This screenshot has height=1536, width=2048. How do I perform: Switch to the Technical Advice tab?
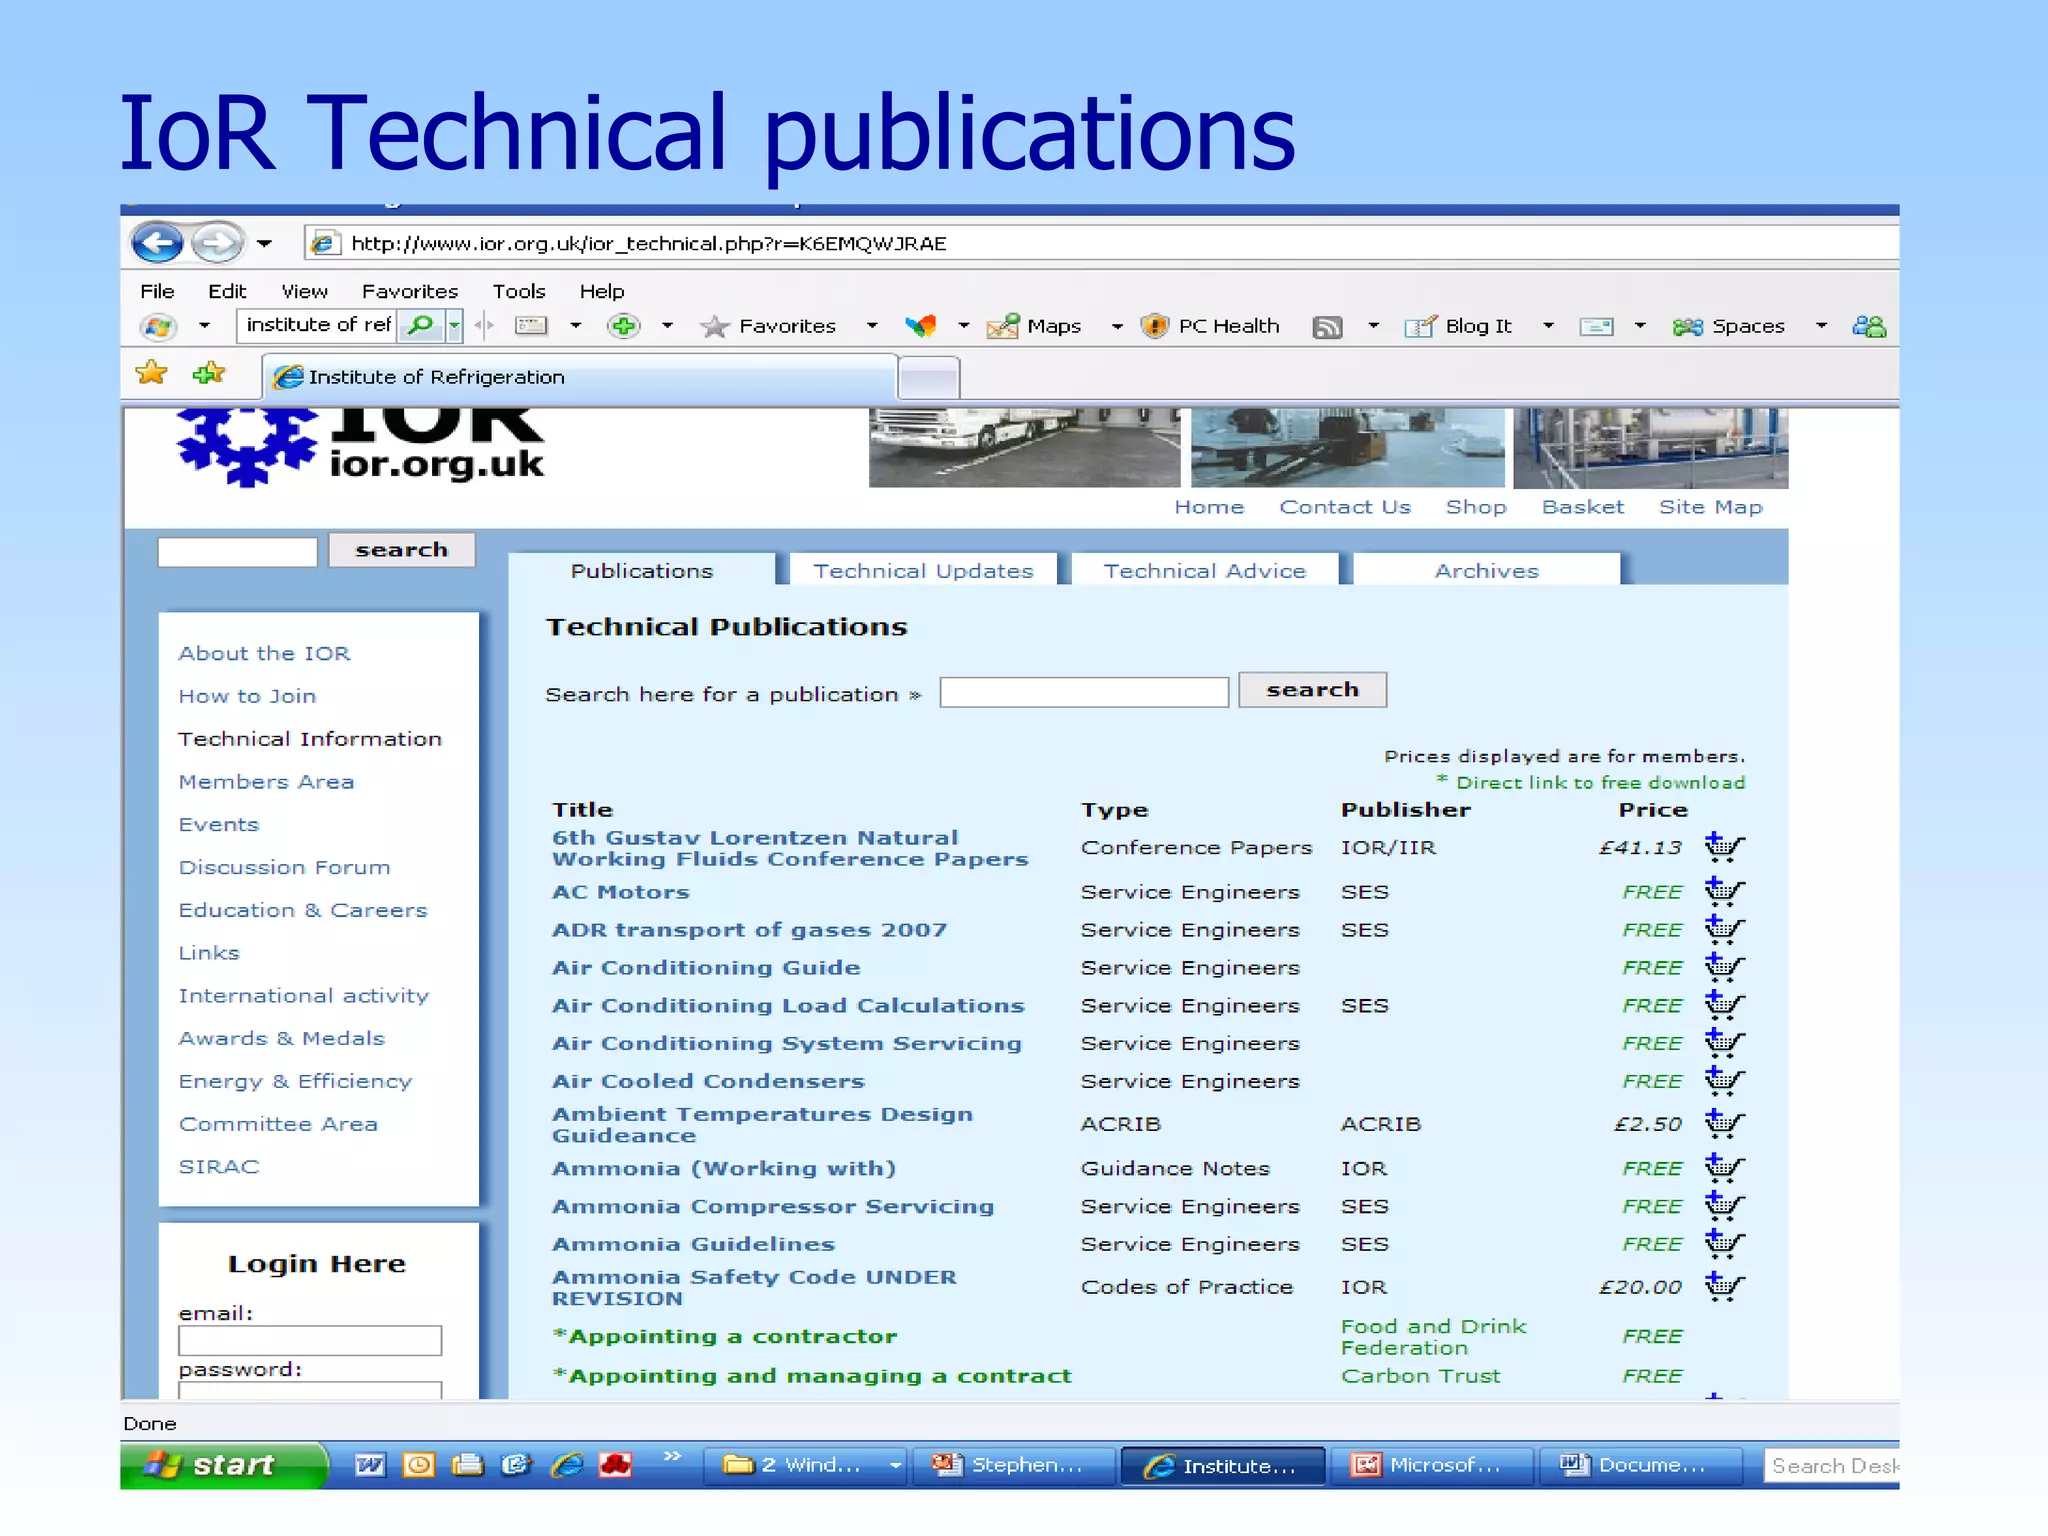(1205, 570)
